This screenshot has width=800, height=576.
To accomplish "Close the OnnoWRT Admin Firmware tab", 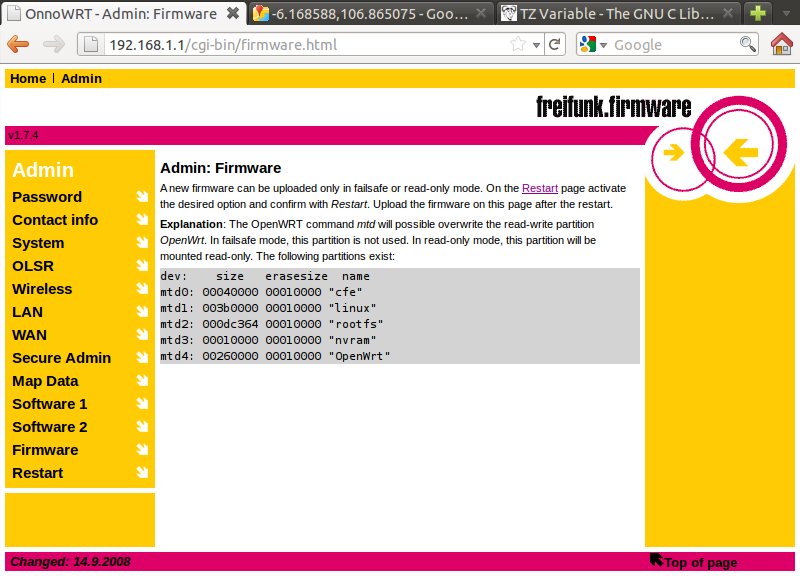I will 233,14.
